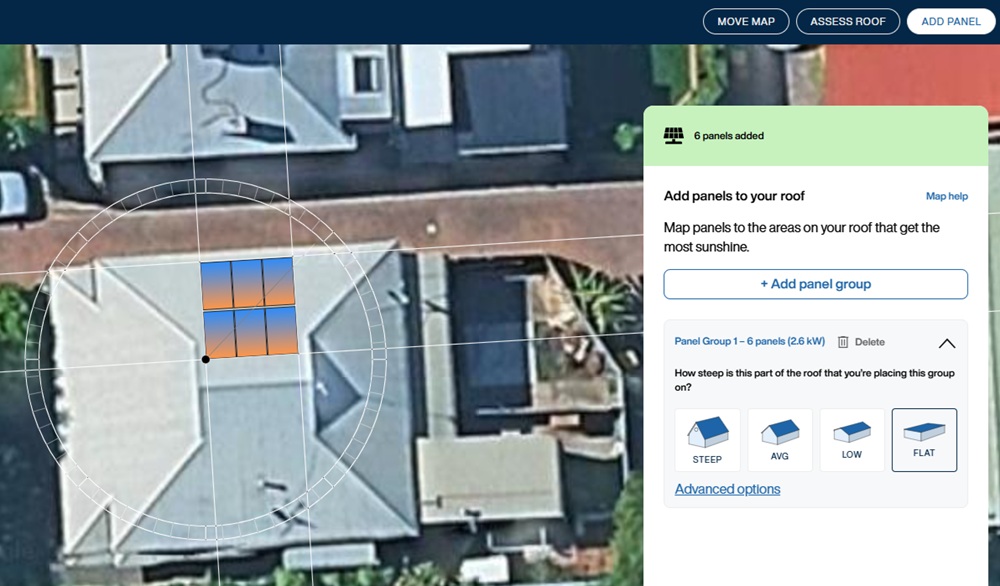Select the Add Panel mode

950,22
